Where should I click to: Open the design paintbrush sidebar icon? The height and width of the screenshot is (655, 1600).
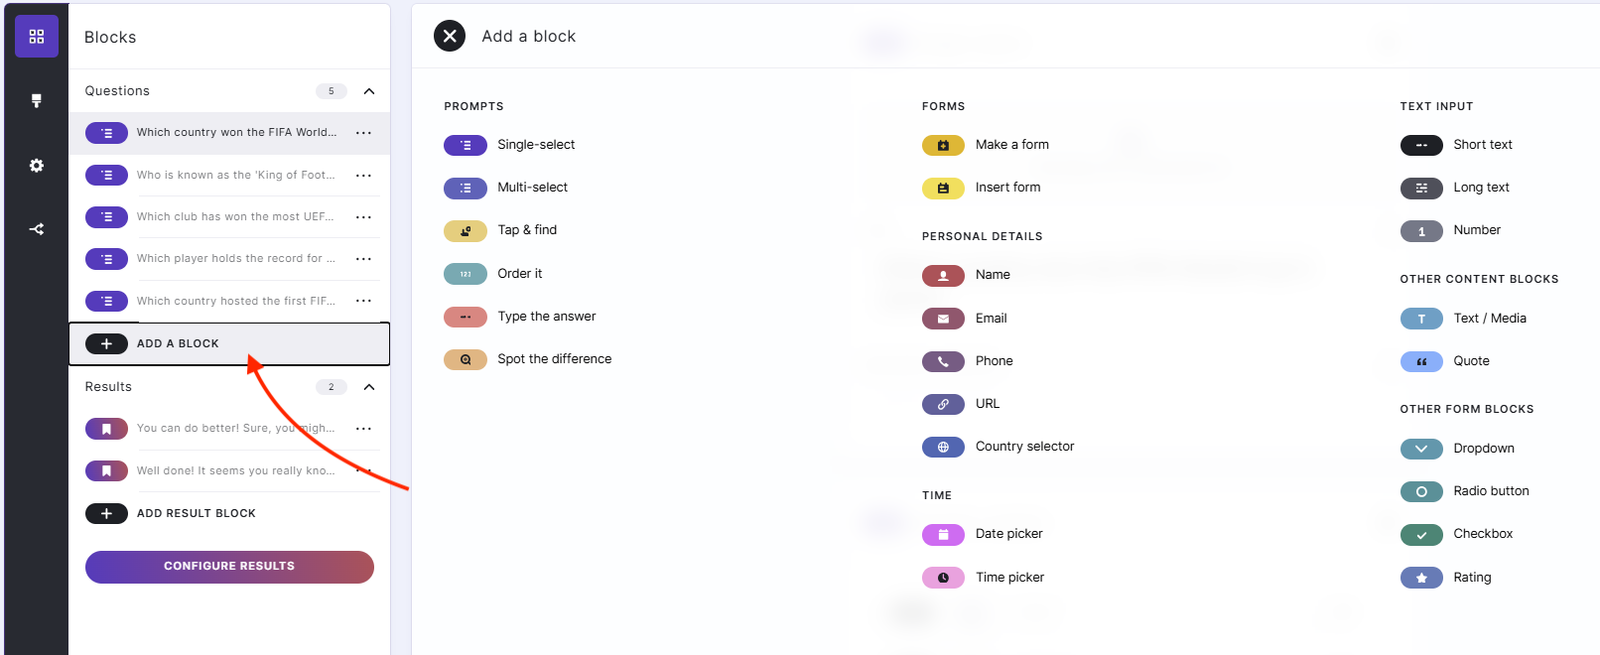pyautogui.click(x=36, y=101)
